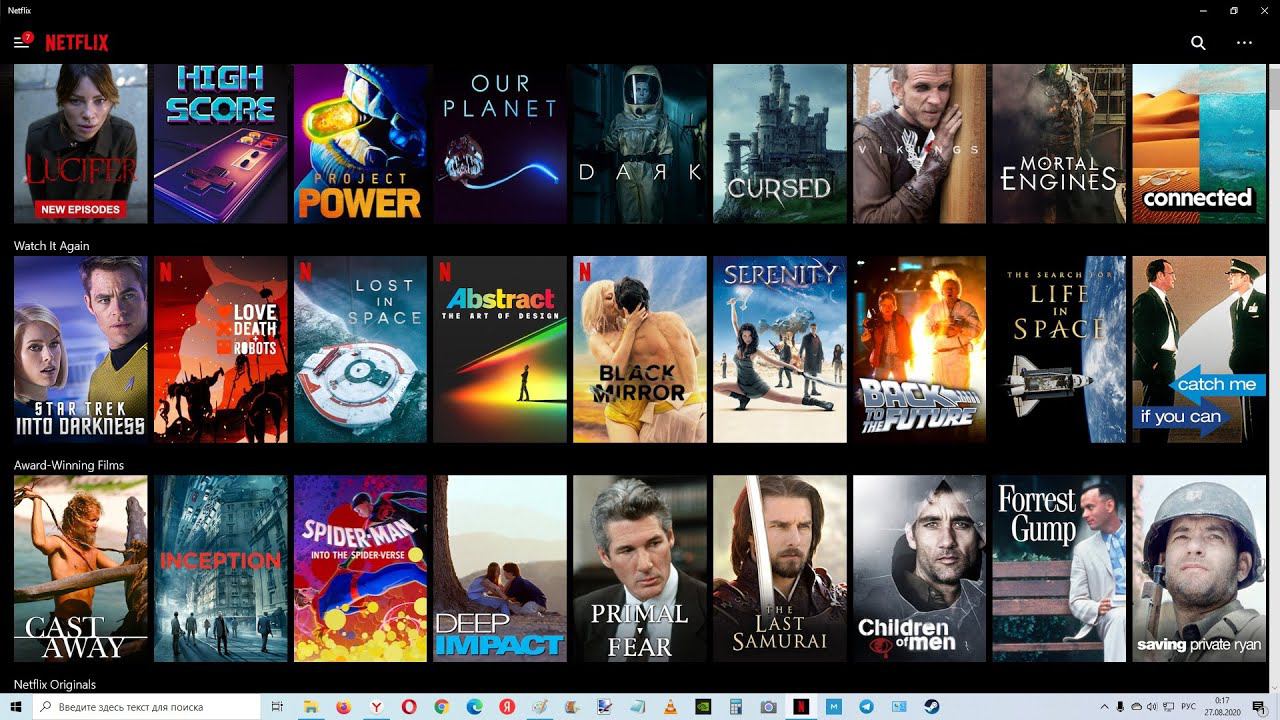Viewport: 1280px width, 720px height.
Task: Open the Netflix Originals row heading
Action: 55,685
